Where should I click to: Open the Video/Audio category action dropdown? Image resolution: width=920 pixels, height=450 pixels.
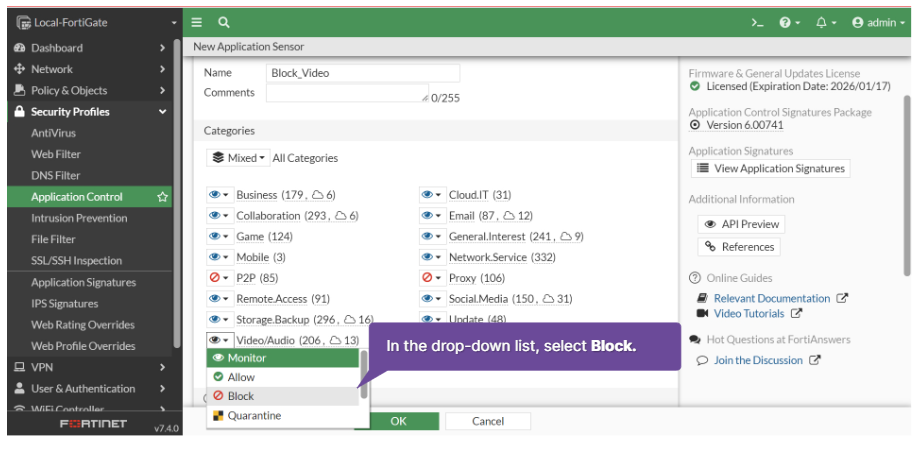point(220,340)
